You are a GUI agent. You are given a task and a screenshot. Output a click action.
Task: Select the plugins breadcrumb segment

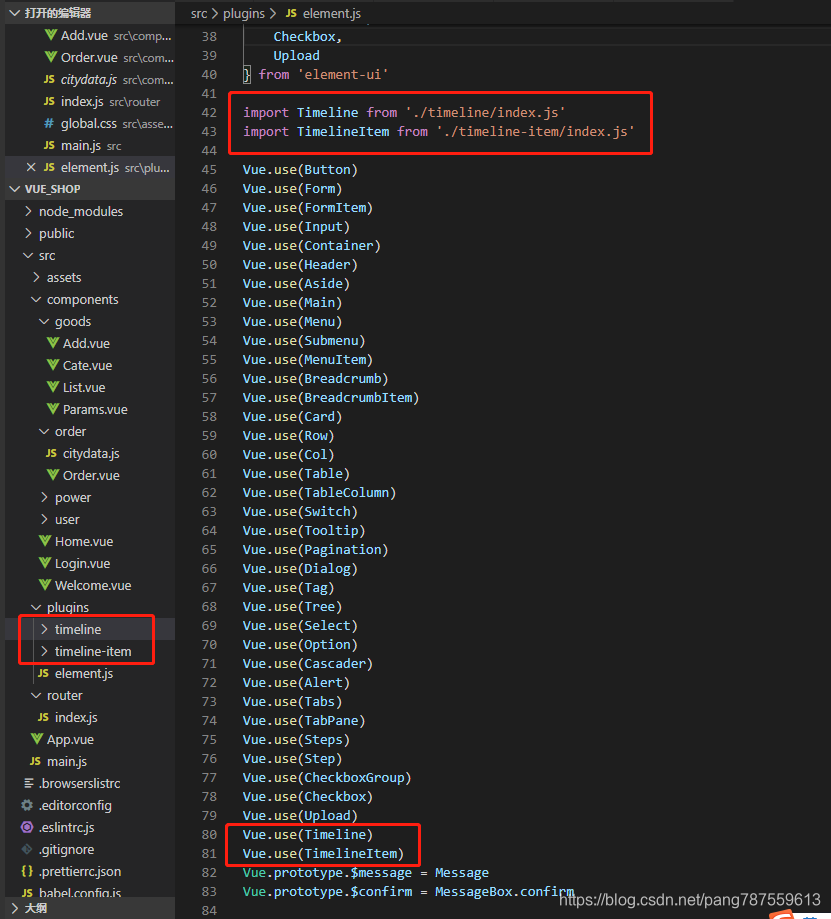pyautogui.click(x=244, y=13)
